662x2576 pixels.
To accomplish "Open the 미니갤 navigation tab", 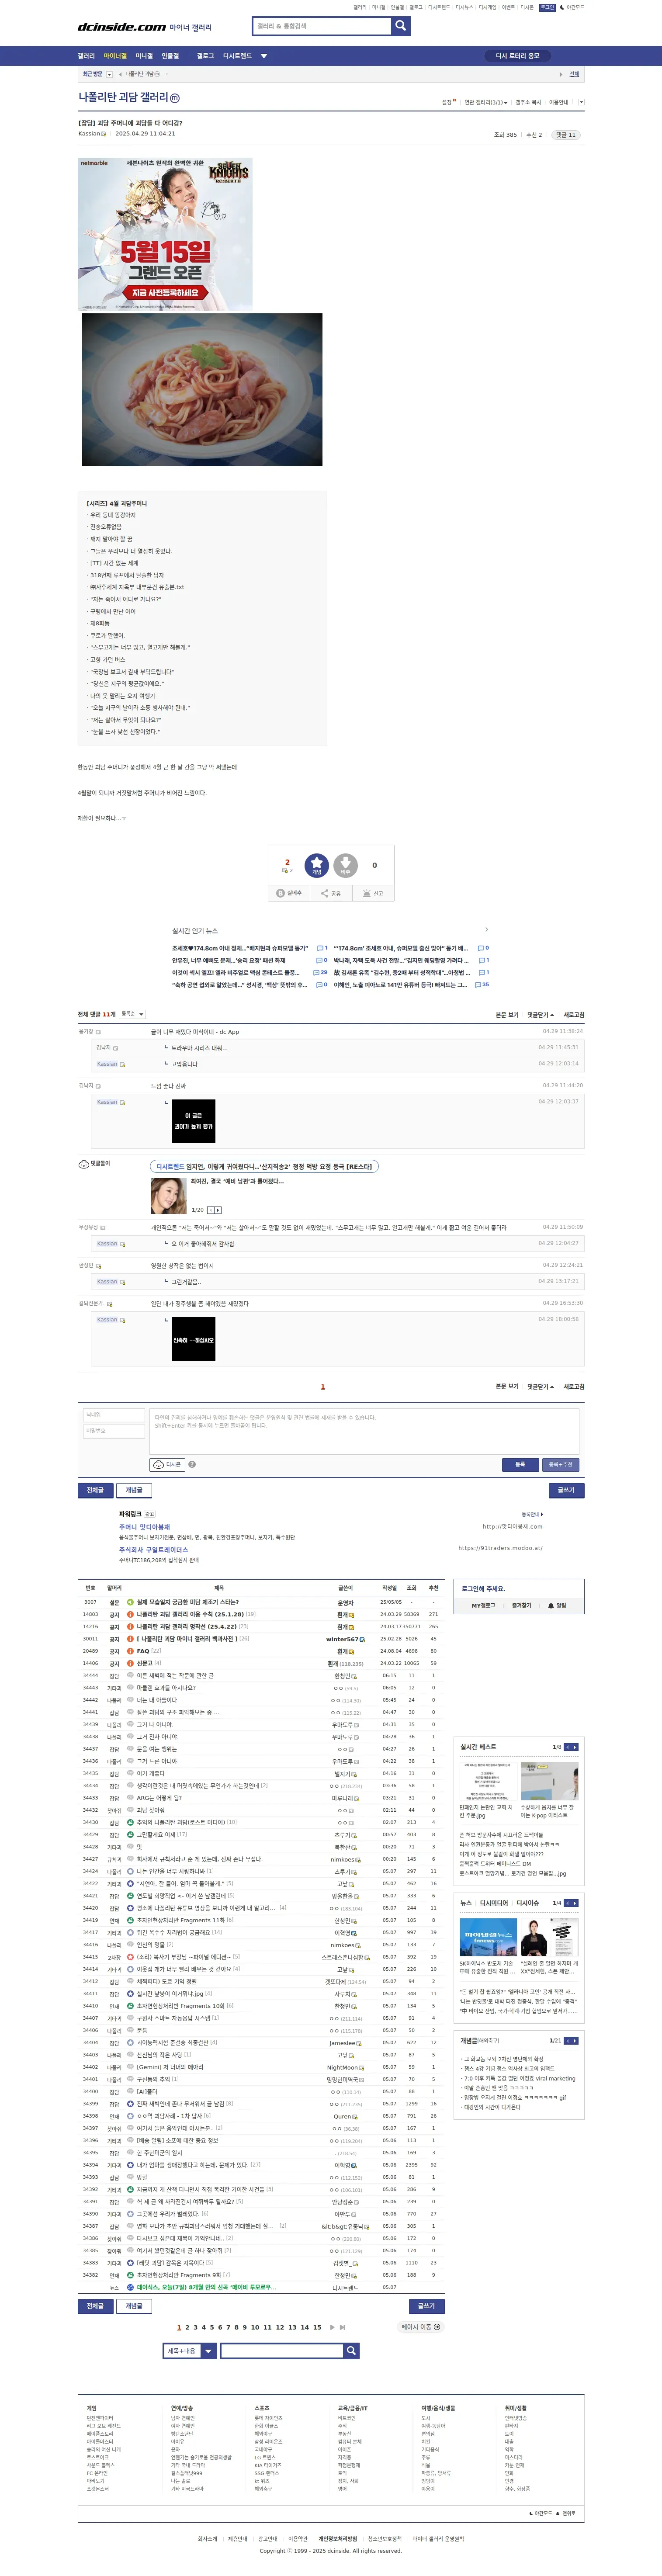I will 144,56.
